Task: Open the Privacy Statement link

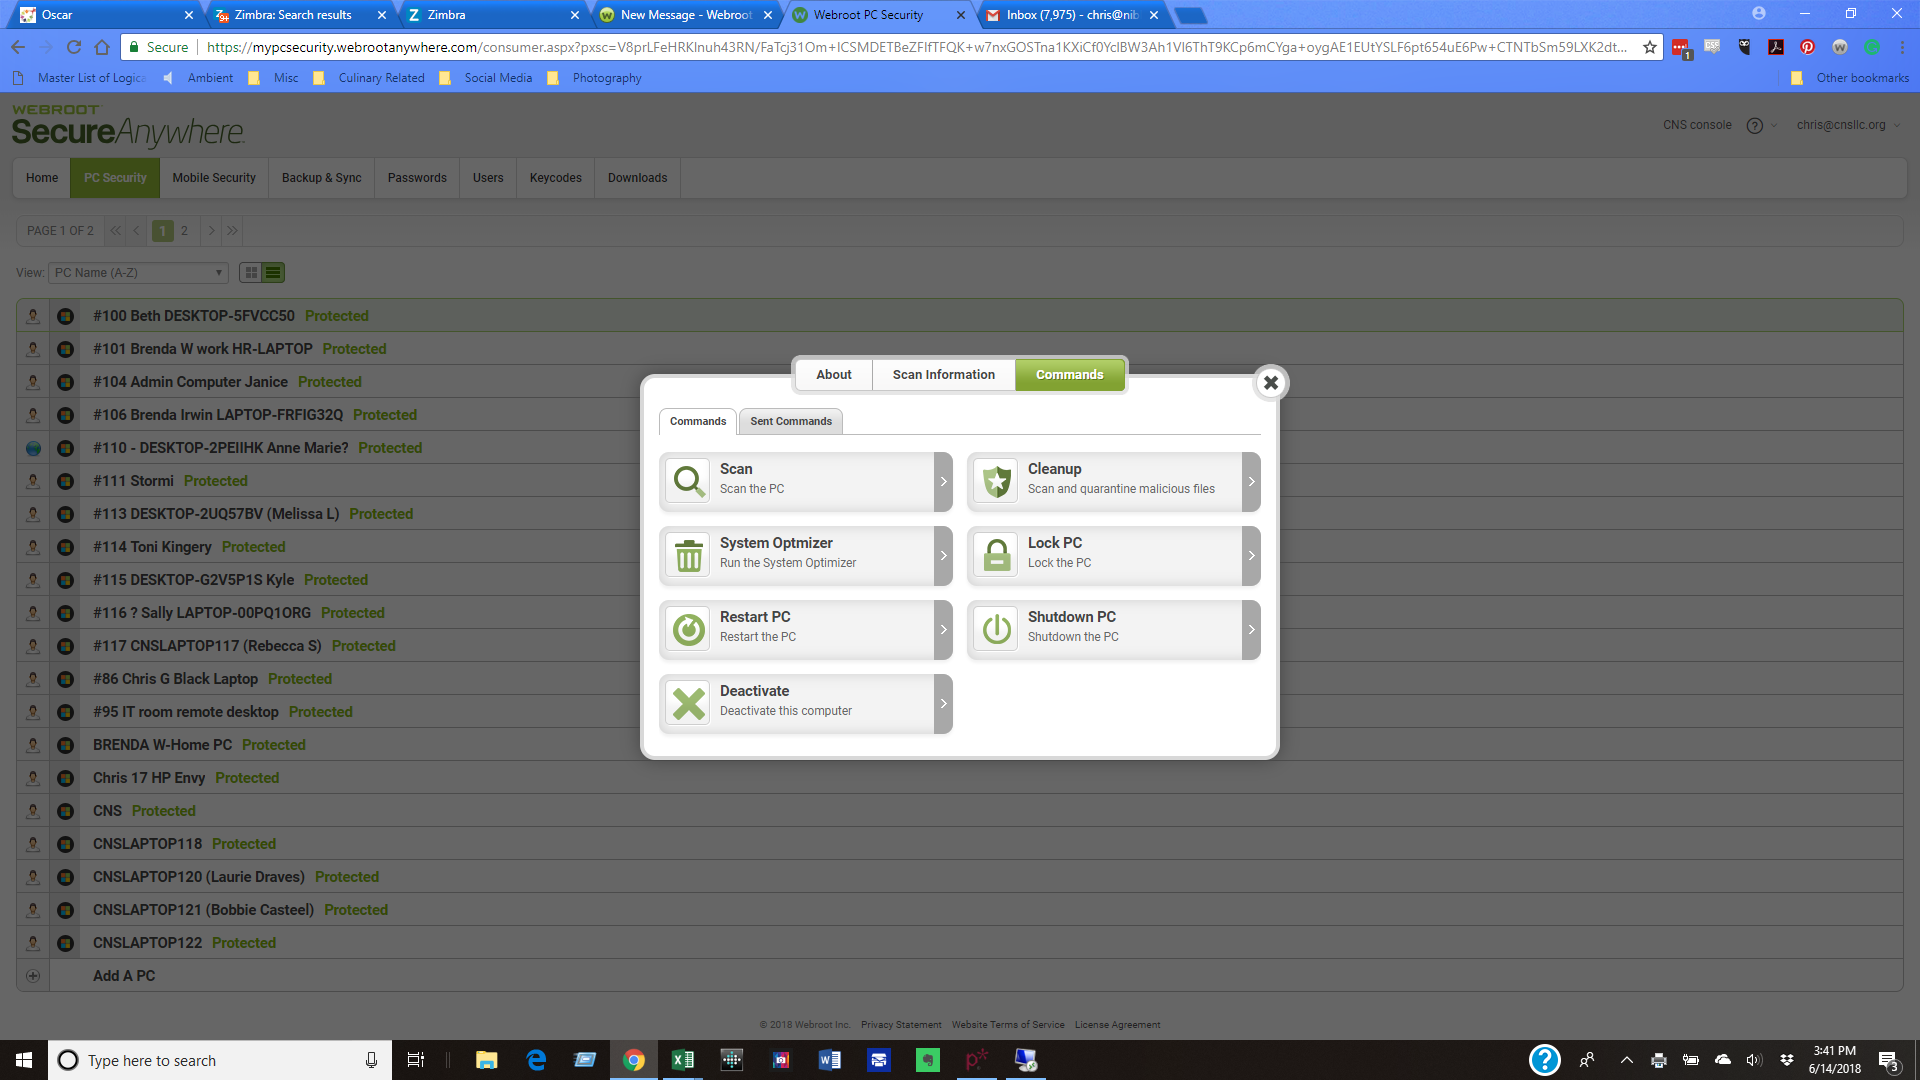Action: pyautogui.click(x=901, y=1025)
